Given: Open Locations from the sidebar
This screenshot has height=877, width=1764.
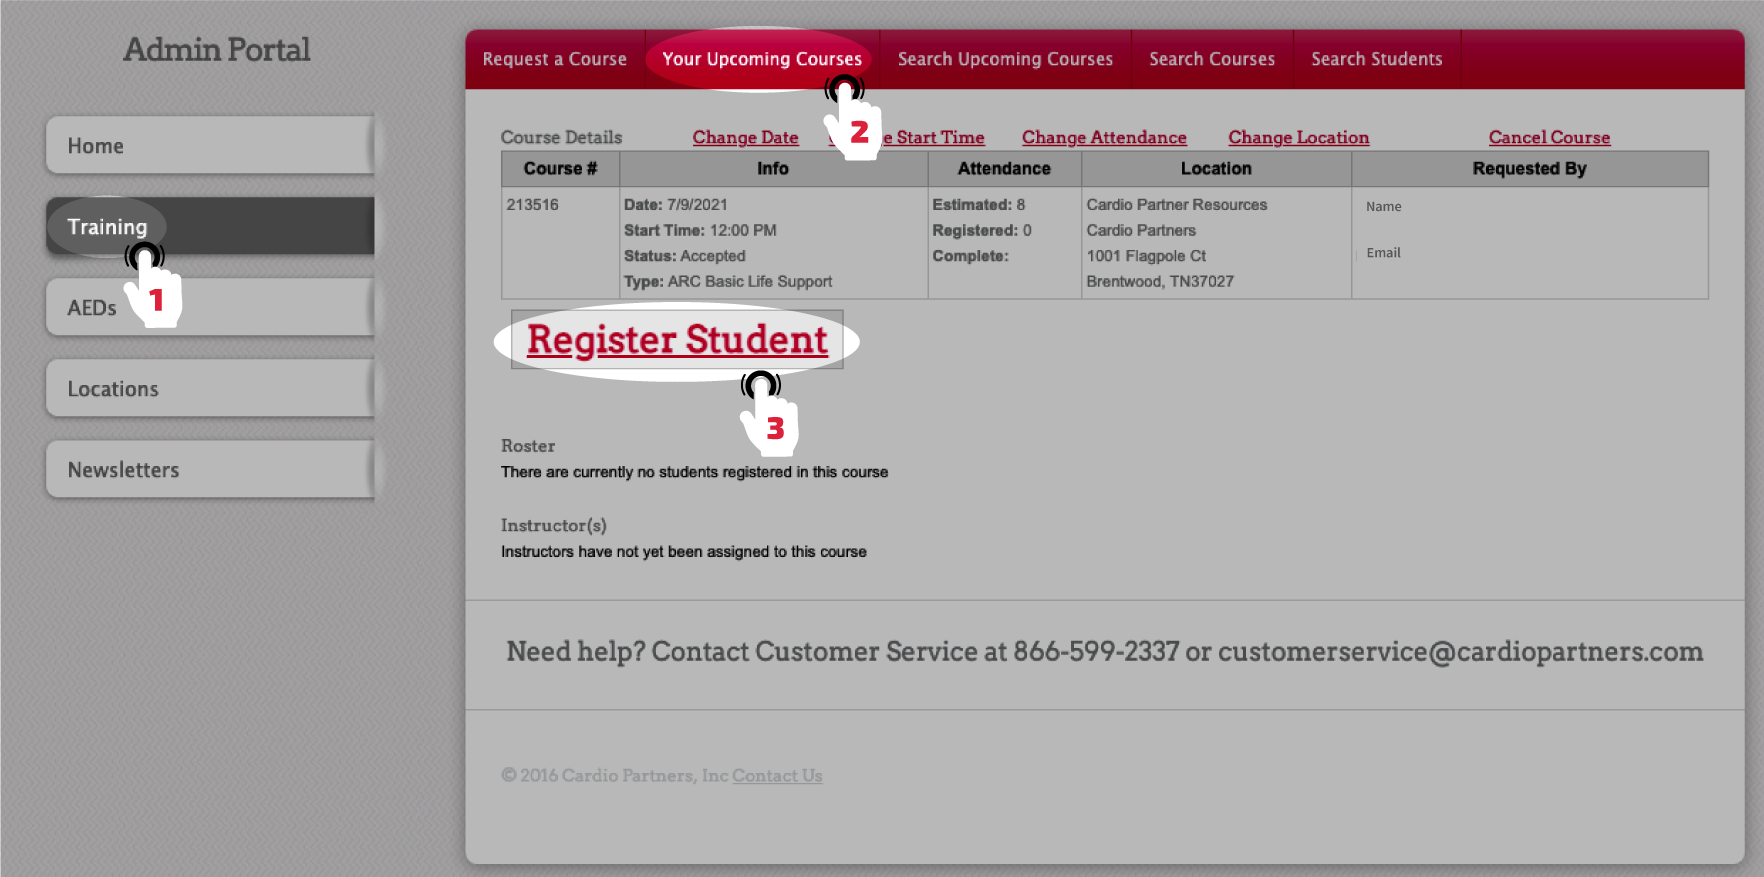Looking at the screenshot, I should click(x=210, y=389).
